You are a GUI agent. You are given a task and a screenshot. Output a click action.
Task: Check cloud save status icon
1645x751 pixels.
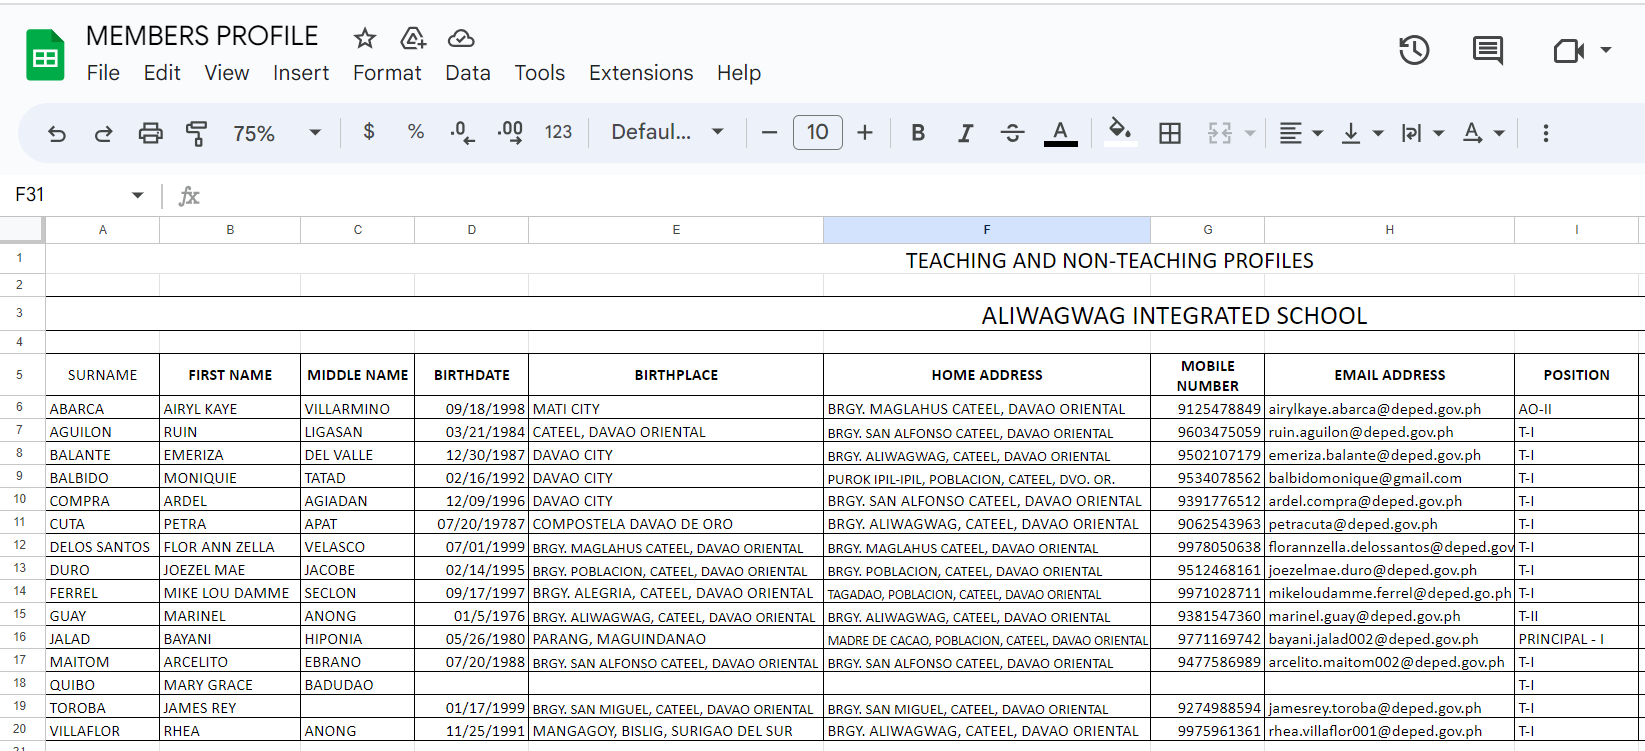pyautogui.click(x=461, y=38)
